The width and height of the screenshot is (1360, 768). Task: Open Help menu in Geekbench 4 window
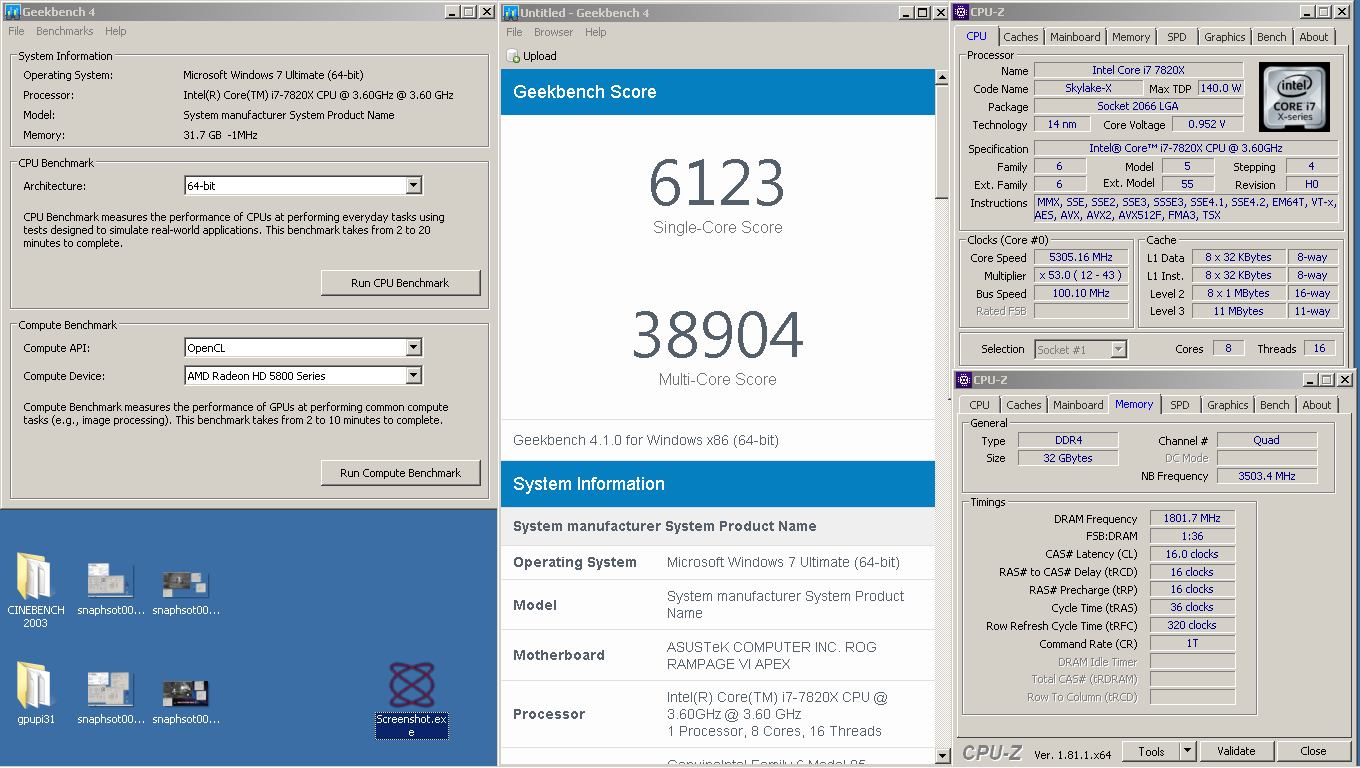pyautogui.click(x=115, y=32)
